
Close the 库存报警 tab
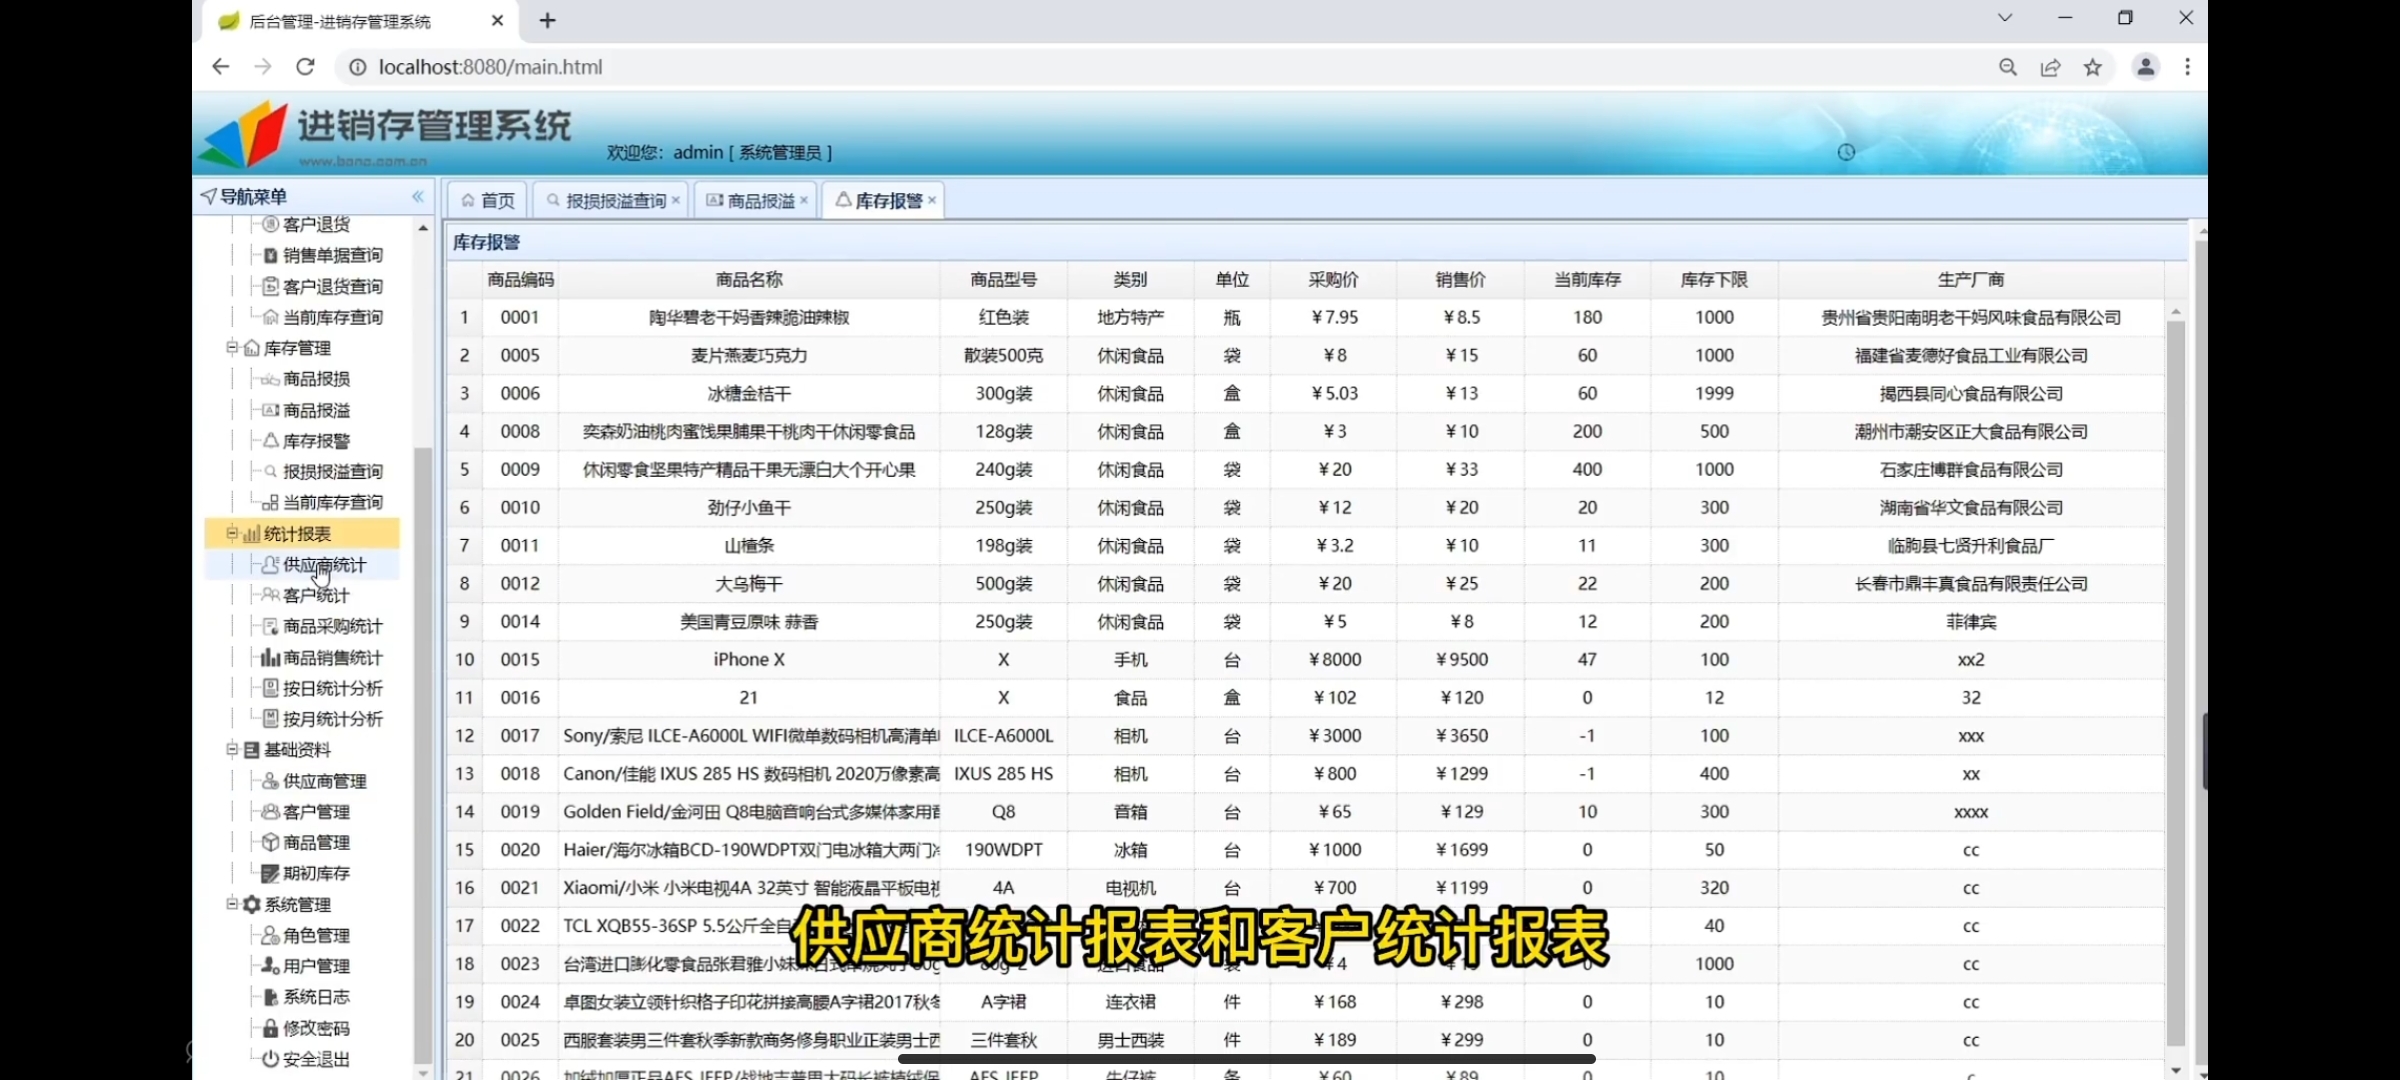[932, 201]
